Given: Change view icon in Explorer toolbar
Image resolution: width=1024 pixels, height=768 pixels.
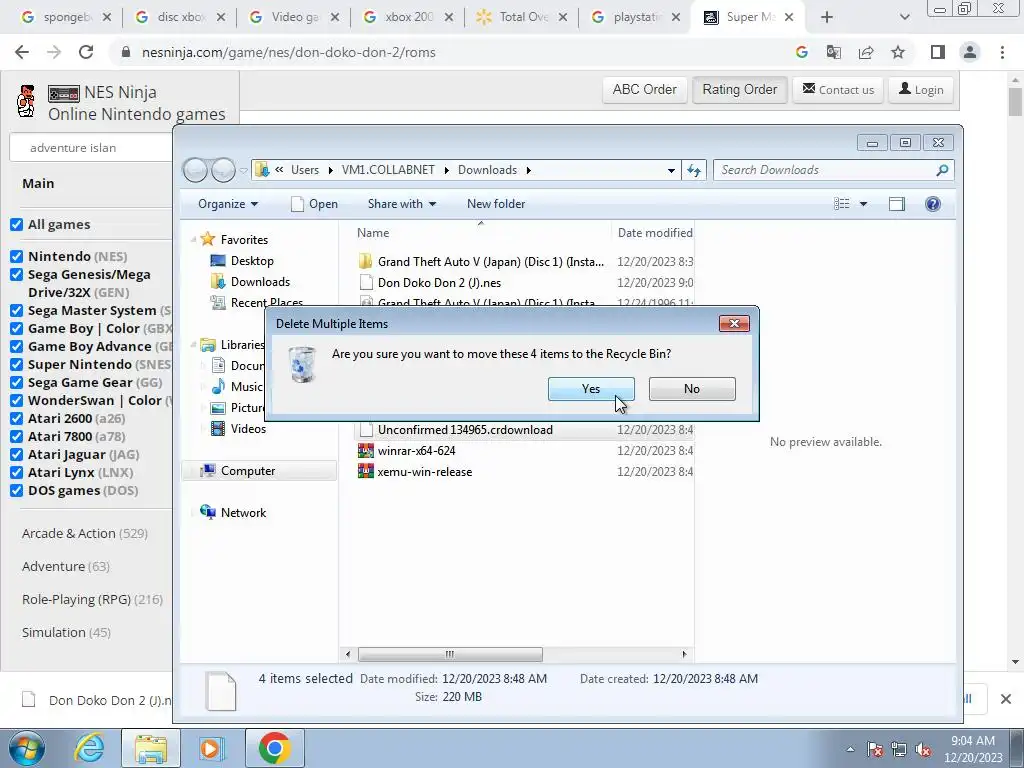Looking at the screenshot, I should tap(842, 204).
